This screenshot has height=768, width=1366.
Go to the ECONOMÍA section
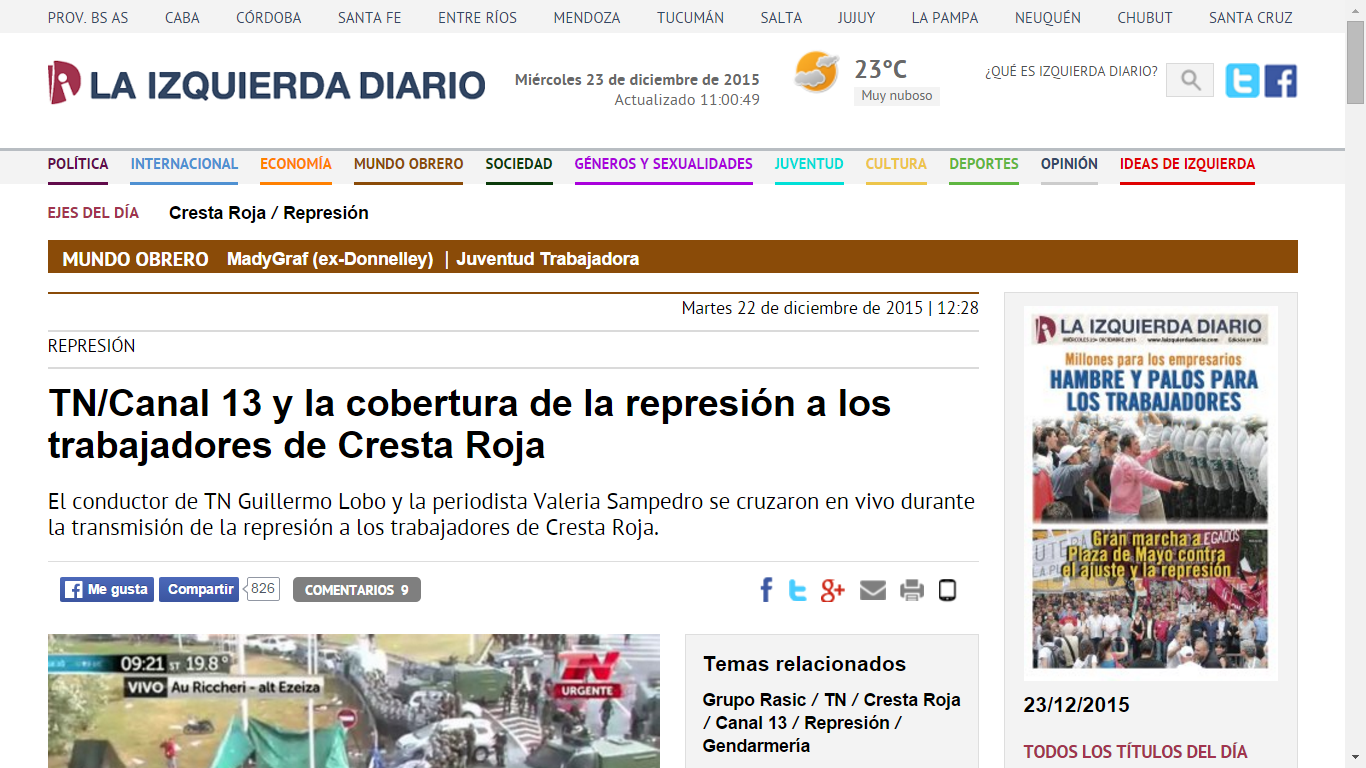296,164
